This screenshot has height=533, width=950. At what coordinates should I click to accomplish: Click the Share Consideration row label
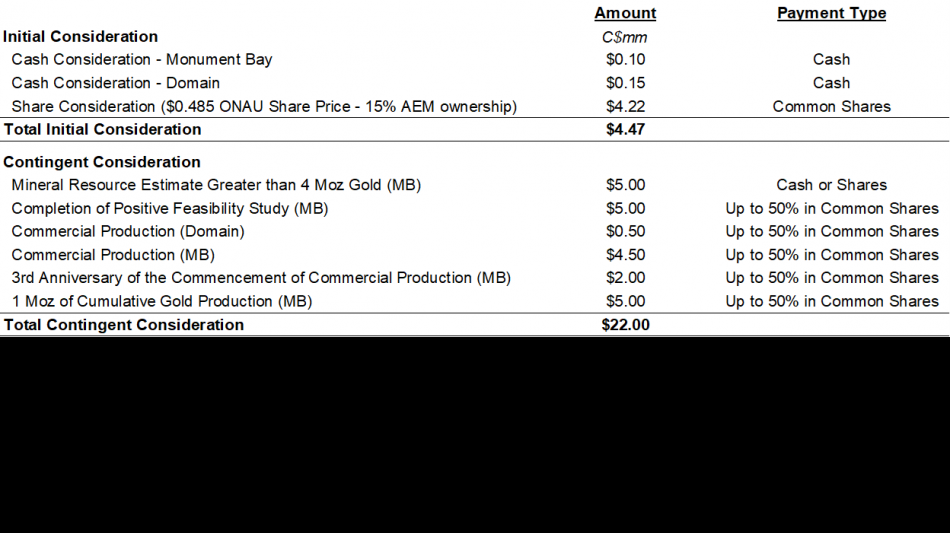[x=264, y=106]
